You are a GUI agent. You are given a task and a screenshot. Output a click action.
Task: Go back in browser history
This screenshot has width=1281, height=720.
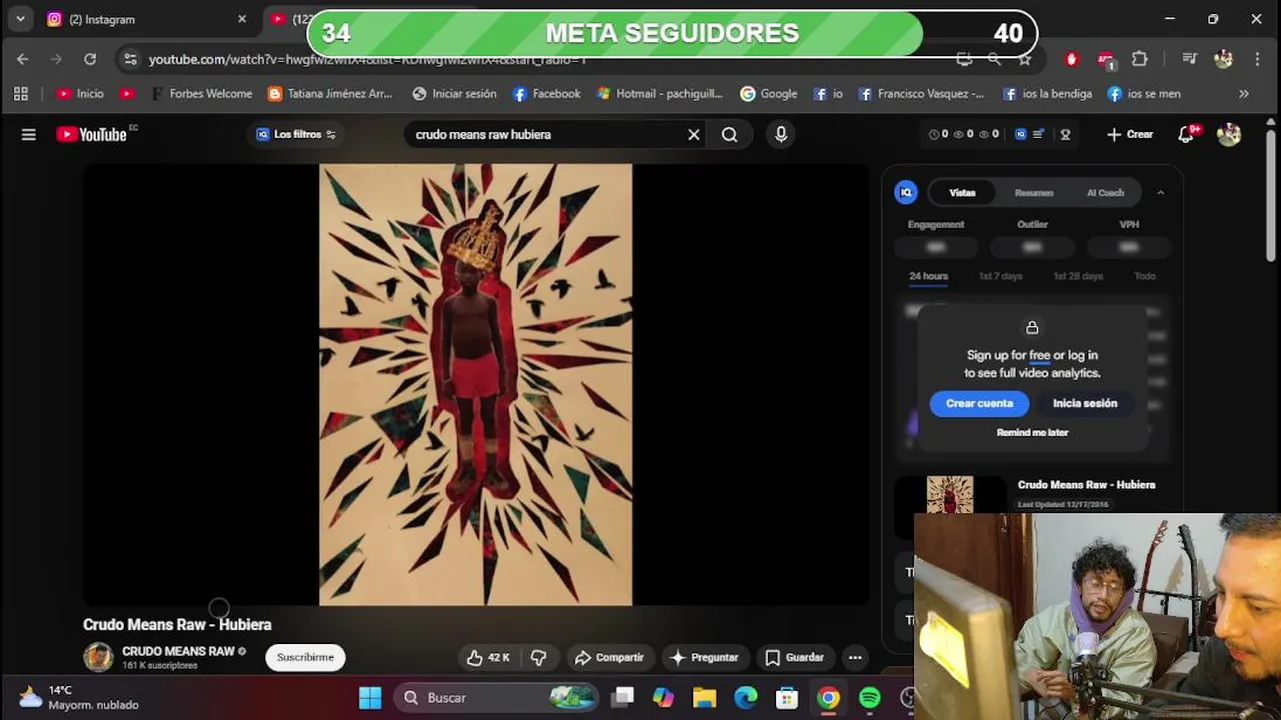tap(23, 59)
